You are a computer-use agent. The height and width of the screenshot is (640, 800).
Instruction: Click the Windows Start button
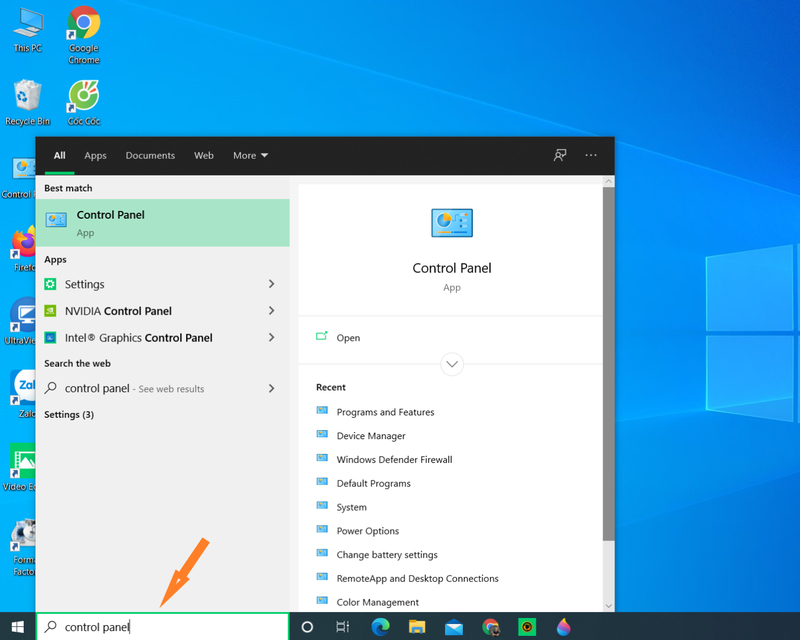tap(17, 627)
